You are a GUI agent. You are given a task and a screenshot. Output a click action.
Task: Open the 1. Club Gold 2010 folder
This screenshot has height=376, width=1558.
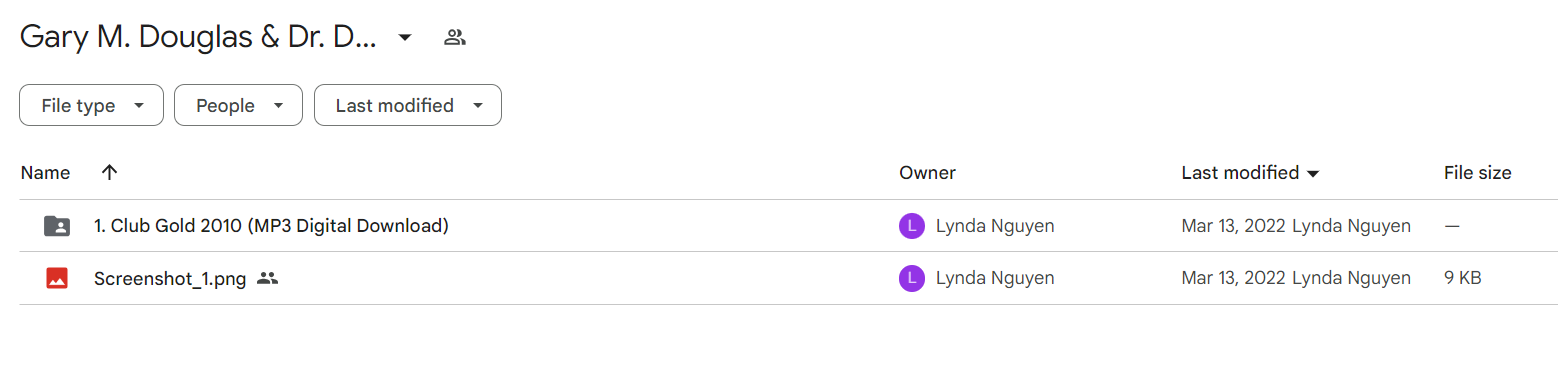tap(271, 226)
